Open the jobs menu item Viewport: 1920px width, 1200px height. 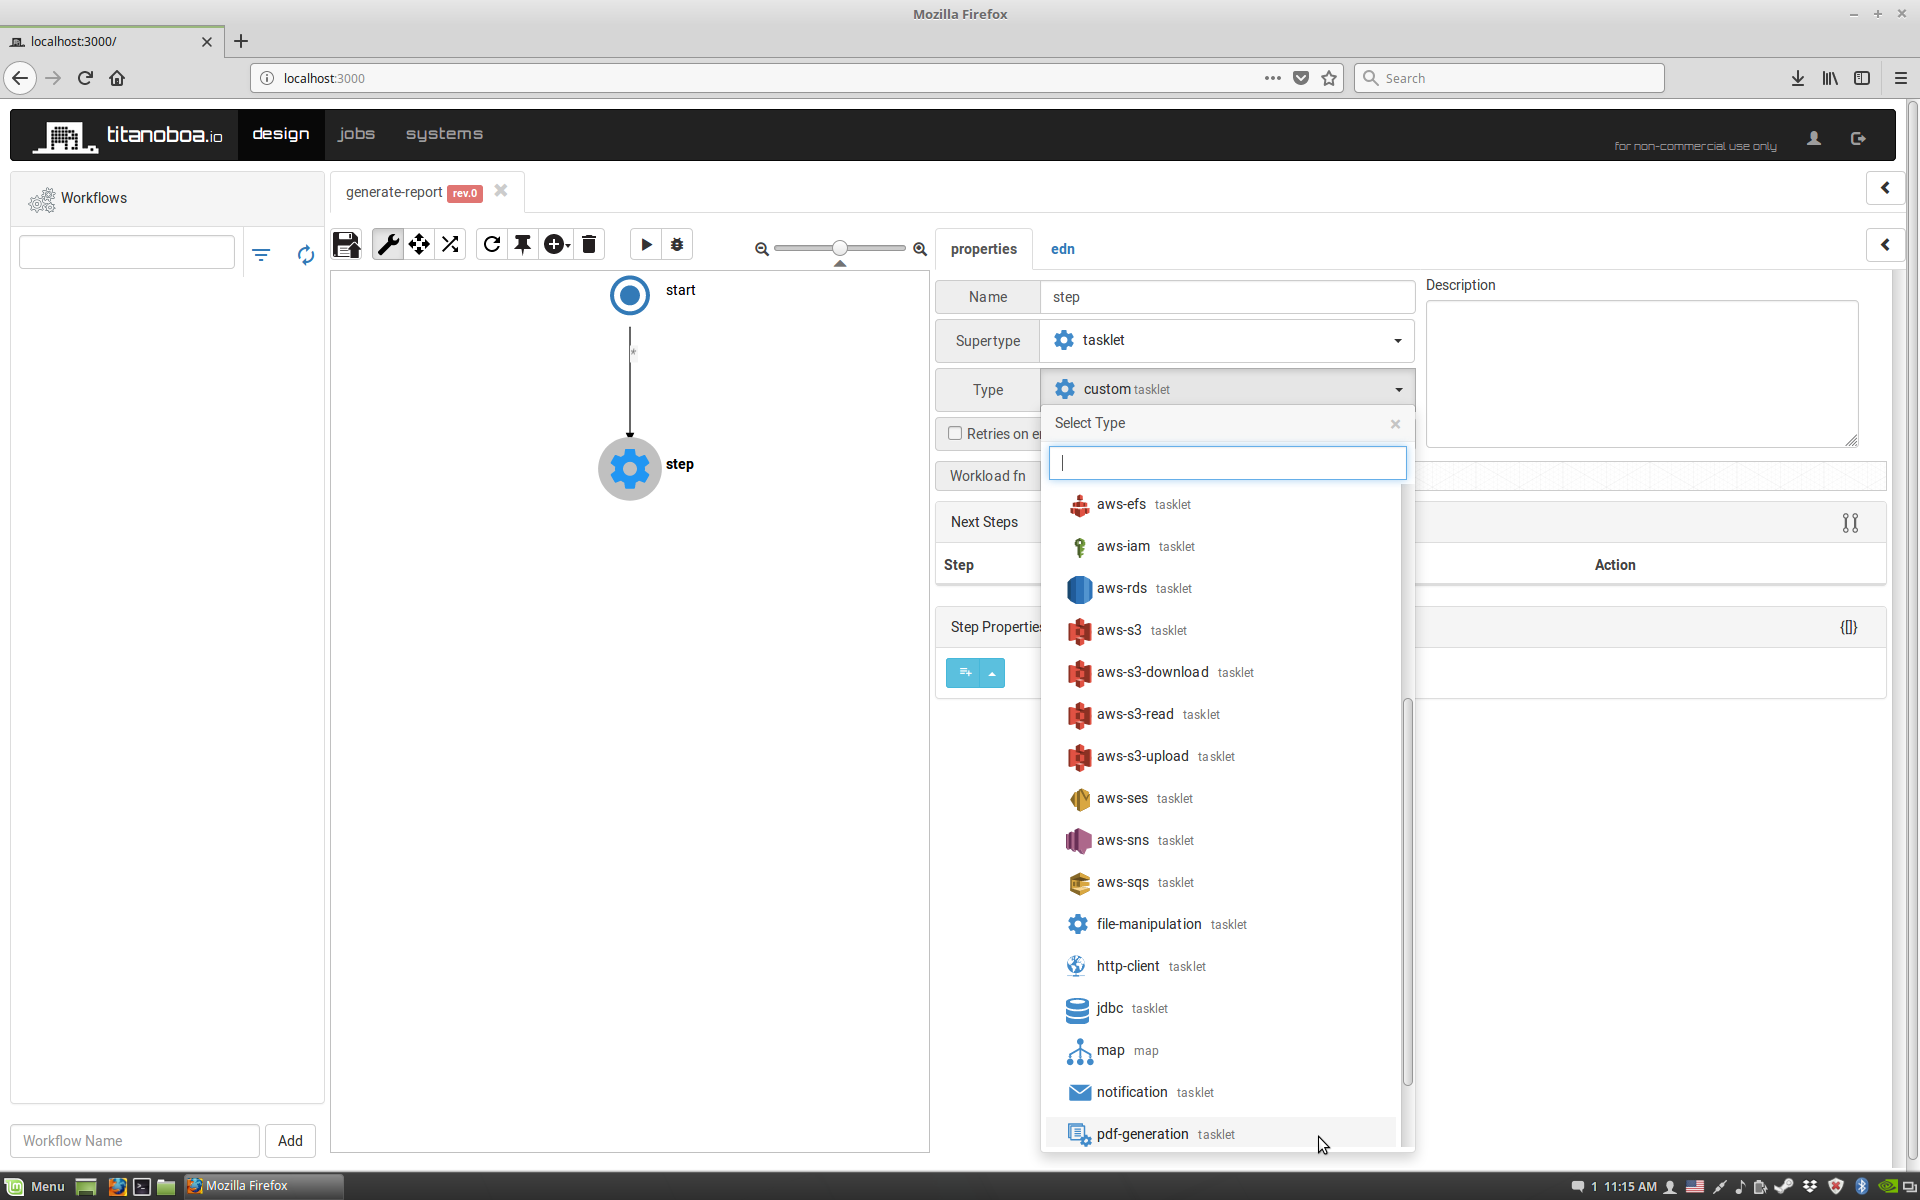[x=356, y=134]
